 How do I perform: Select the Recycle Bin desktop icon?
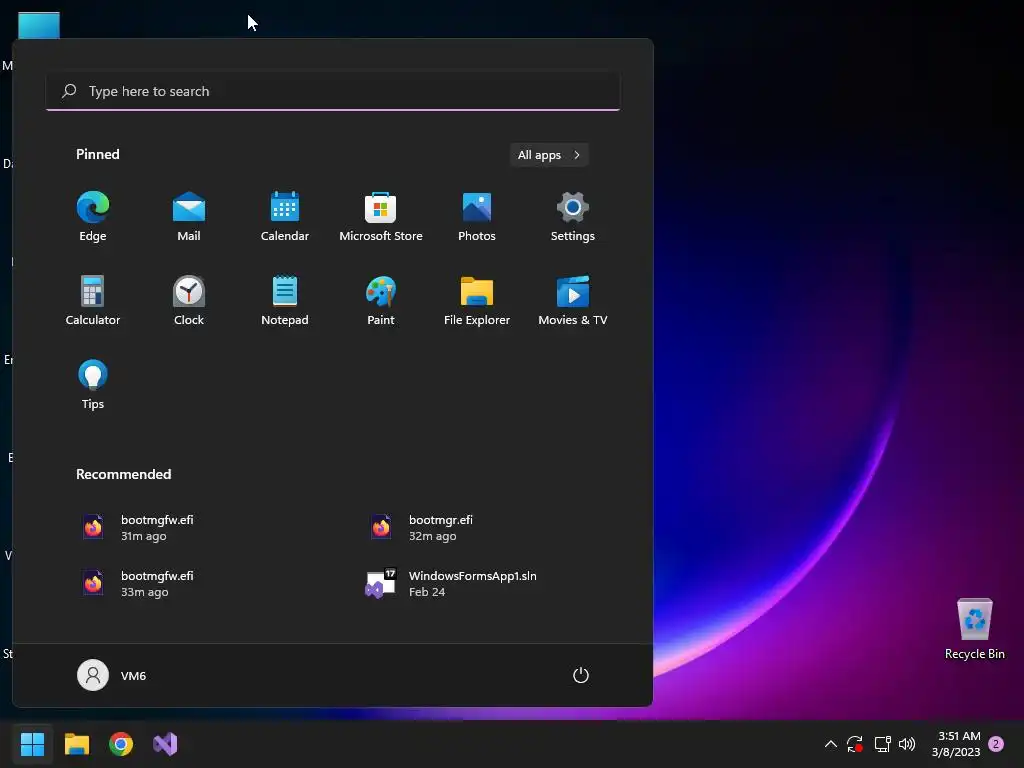[974, 630]
